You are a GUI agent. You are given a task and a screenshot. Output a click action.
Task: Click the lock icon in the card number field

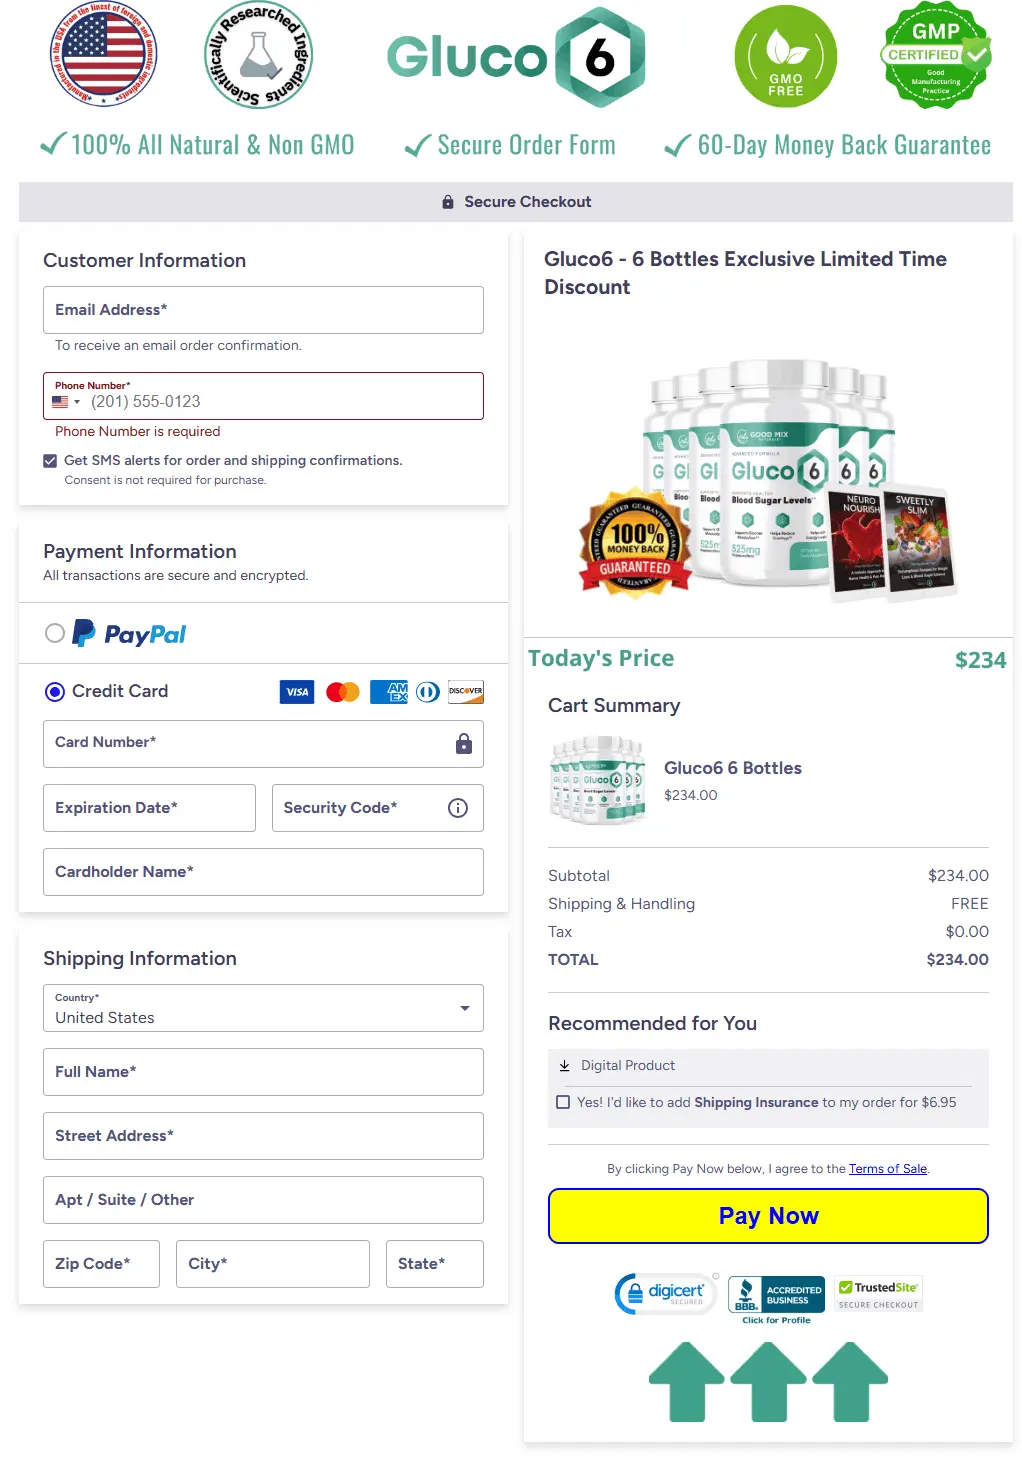coord(463,744)
